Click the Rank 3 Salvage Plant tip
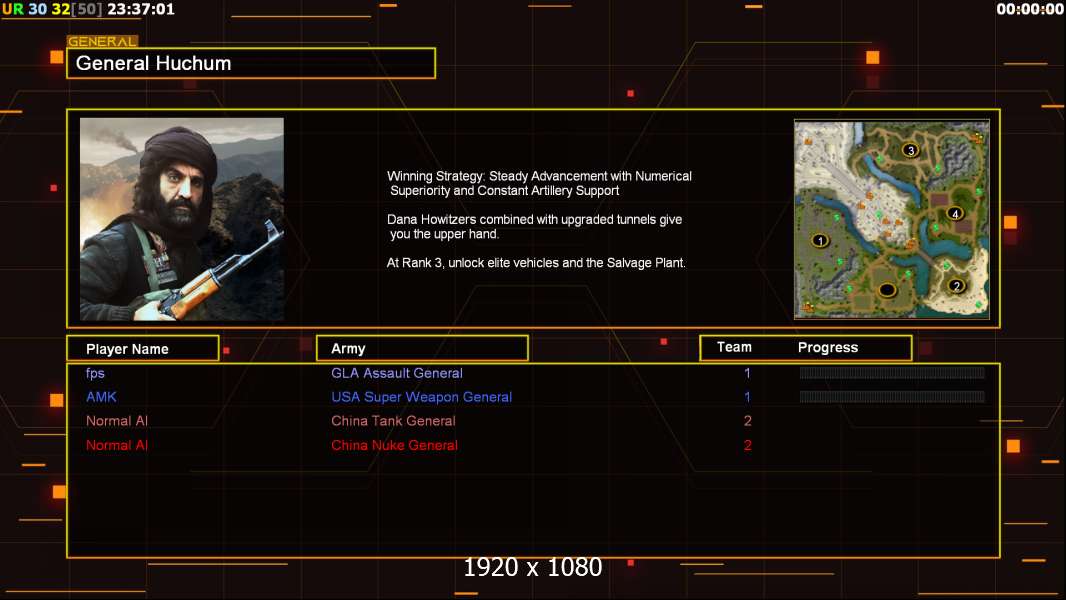Viewport: 1066px width, 600px height. [x=536, y=262]
